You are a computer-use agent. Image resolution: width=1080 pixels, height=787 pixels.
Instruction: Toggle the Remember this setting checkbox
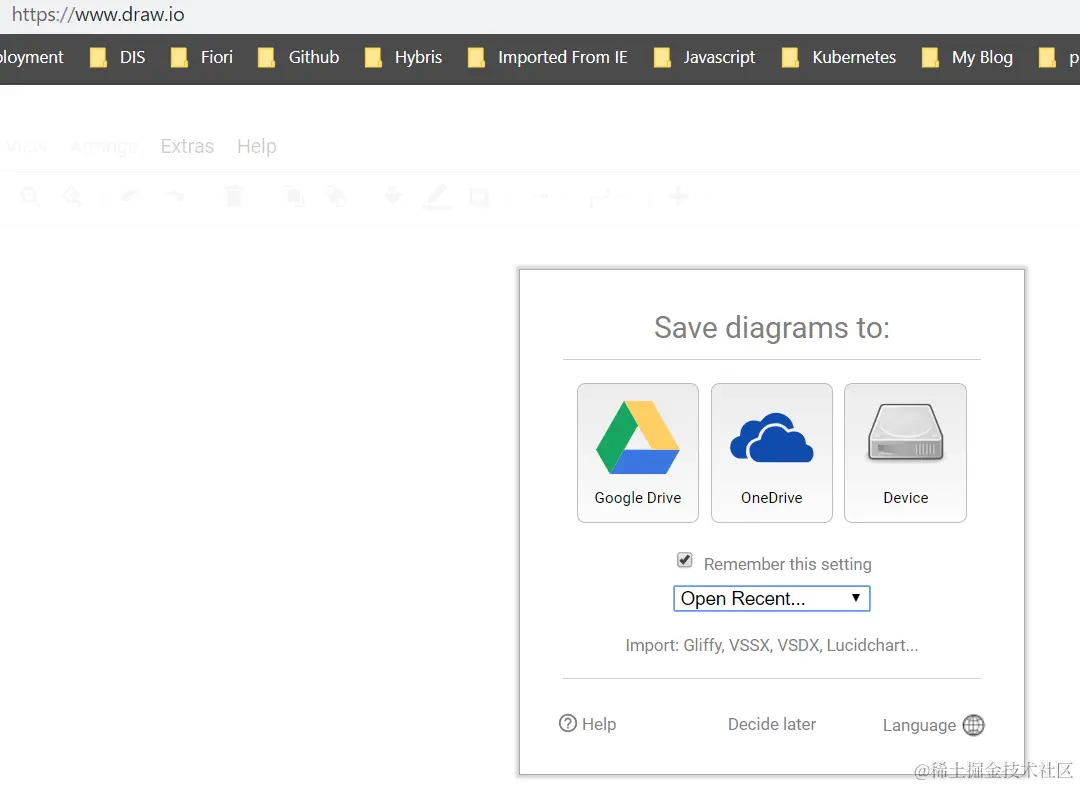click(x=685, y=560)
